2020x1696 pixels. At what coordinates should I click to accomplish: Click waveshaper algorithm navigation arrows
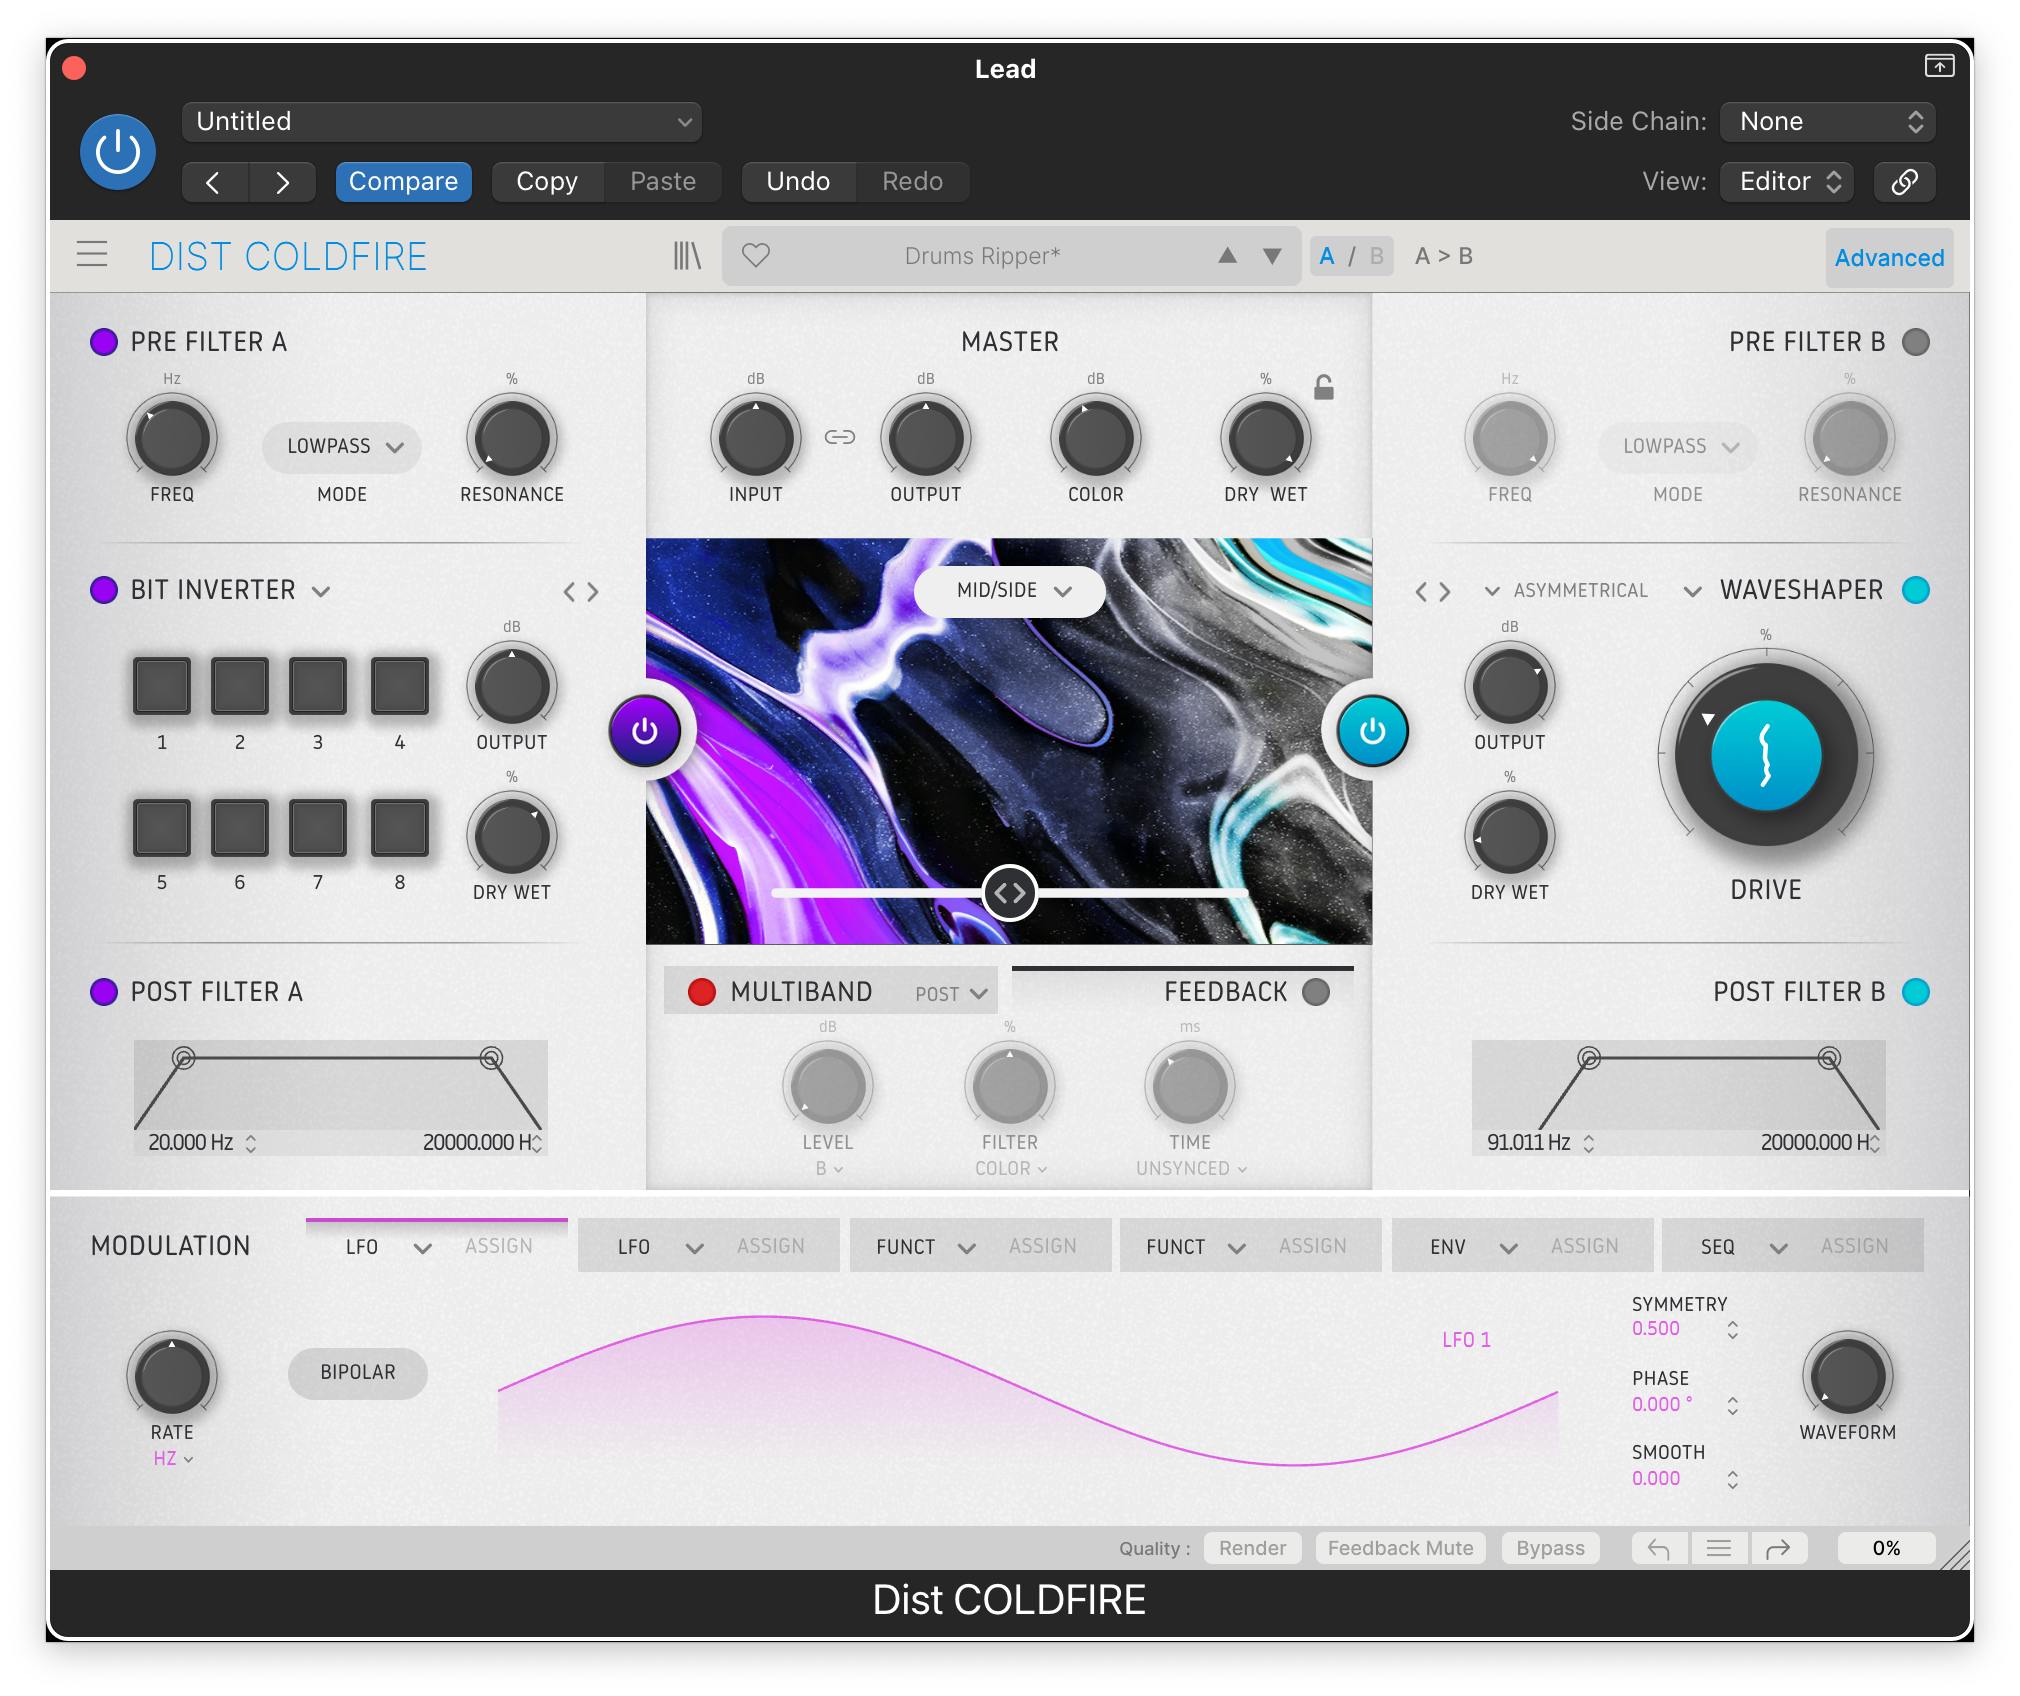[1433, 592]
